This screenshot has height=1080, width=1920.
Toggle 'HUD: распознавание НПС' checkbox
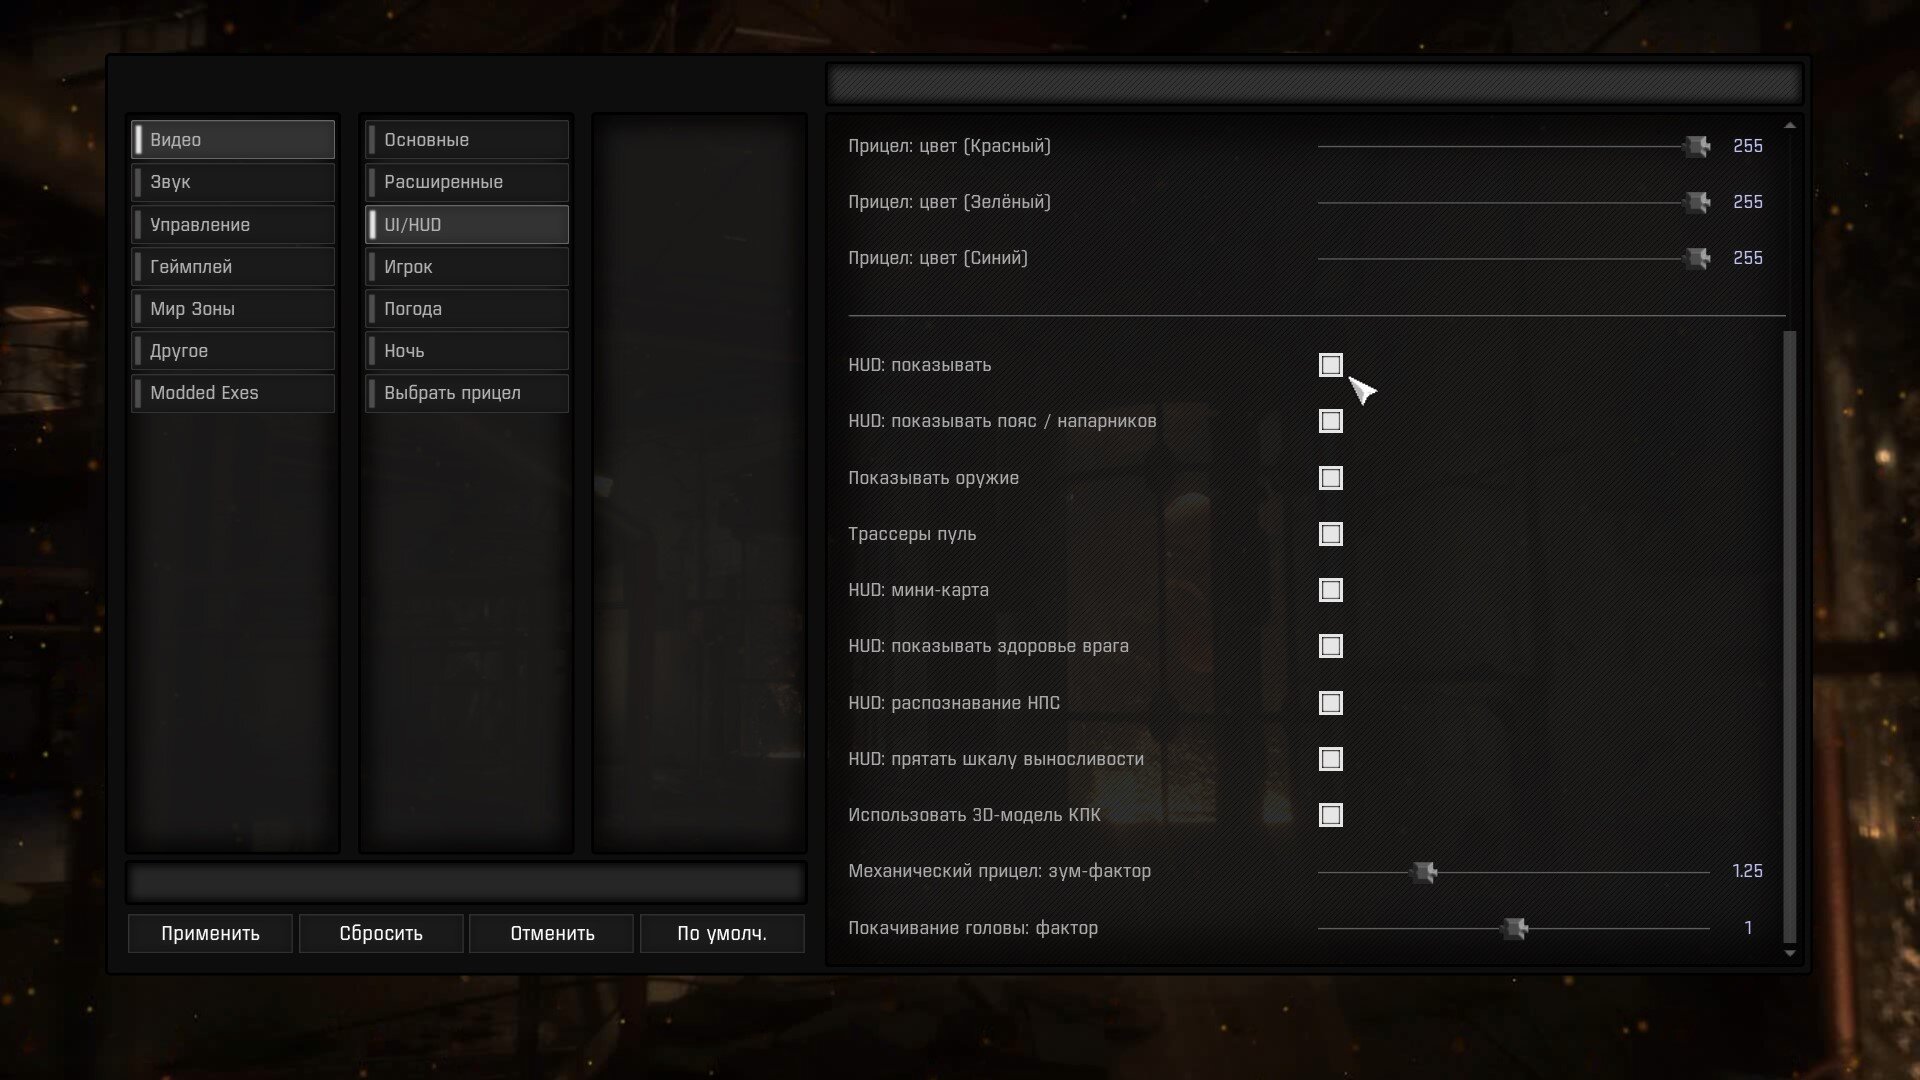coord(1330,703)
